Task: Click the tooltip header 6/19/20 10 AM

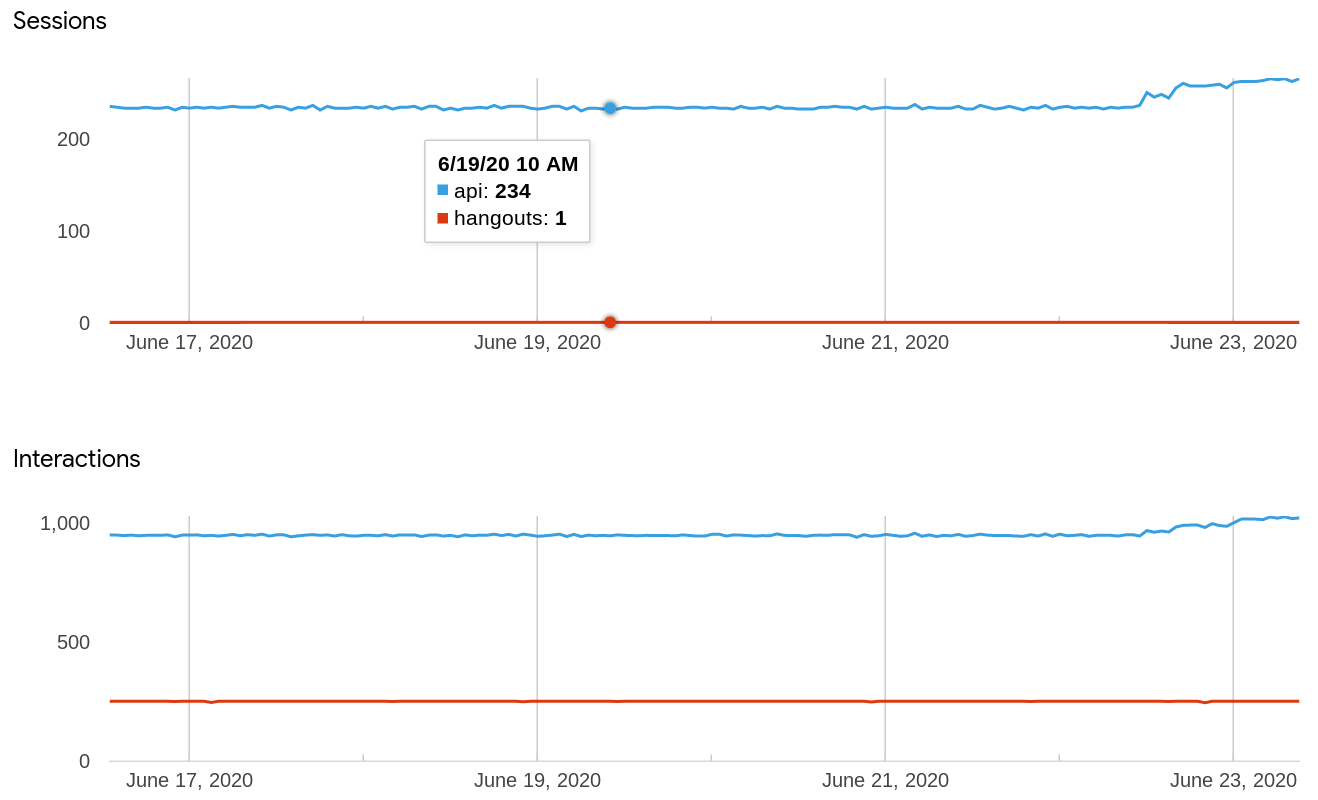Action: [508, 164]
